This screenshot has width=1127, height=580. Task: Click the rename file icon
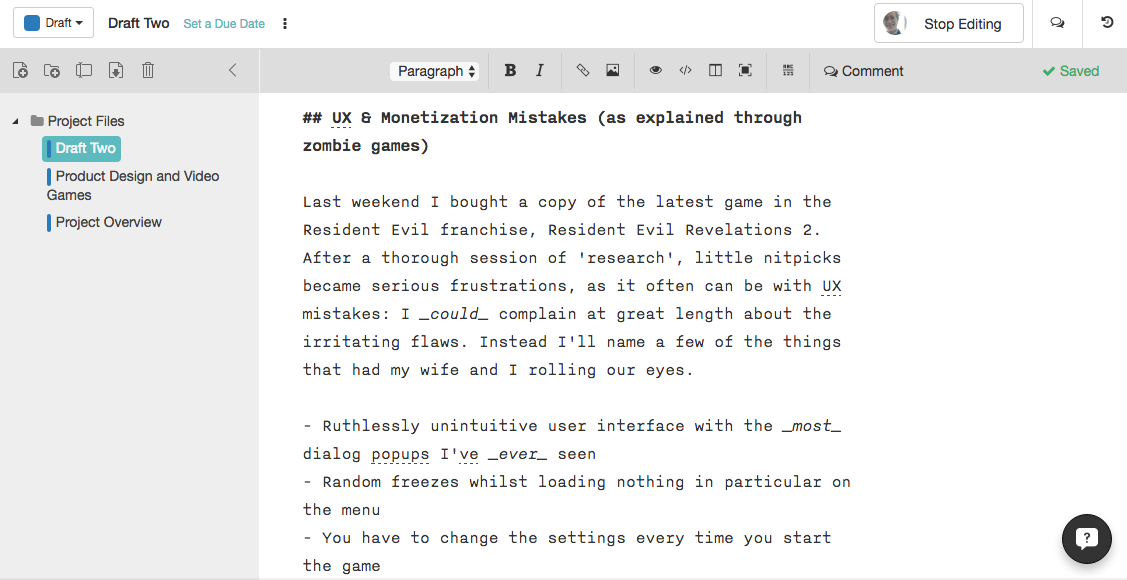pos(84,71)
